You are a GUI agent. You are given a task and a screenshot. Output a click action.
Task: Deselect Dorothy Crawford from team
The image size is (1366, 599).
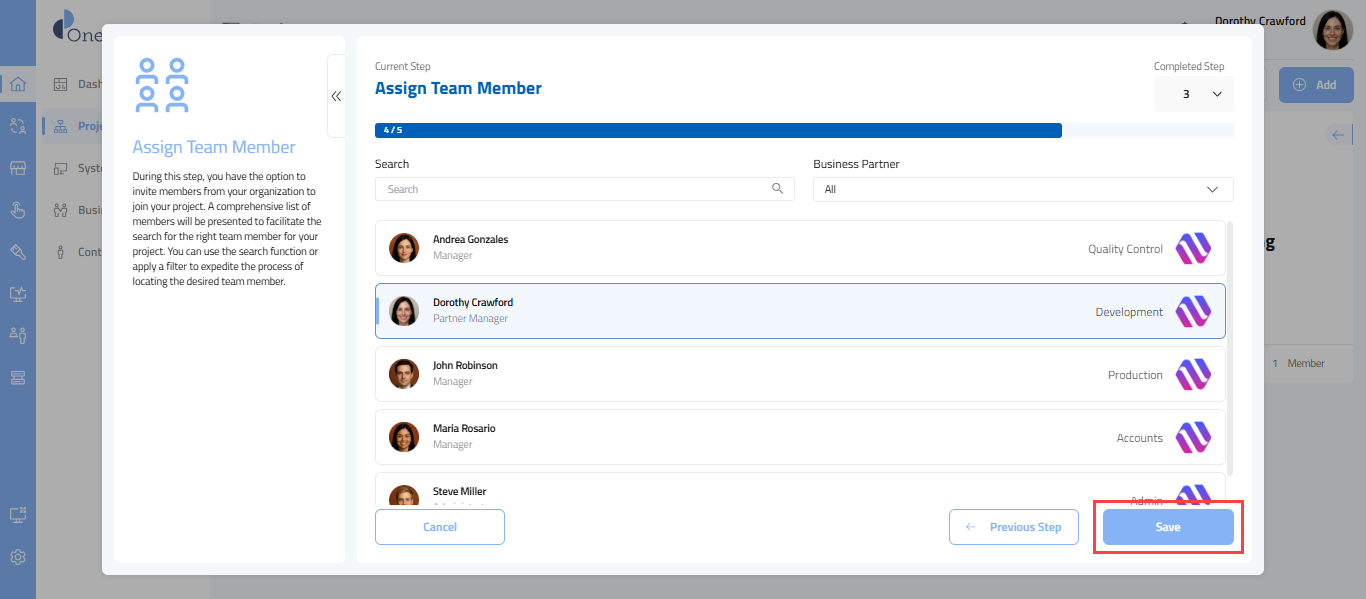(799, 311)
